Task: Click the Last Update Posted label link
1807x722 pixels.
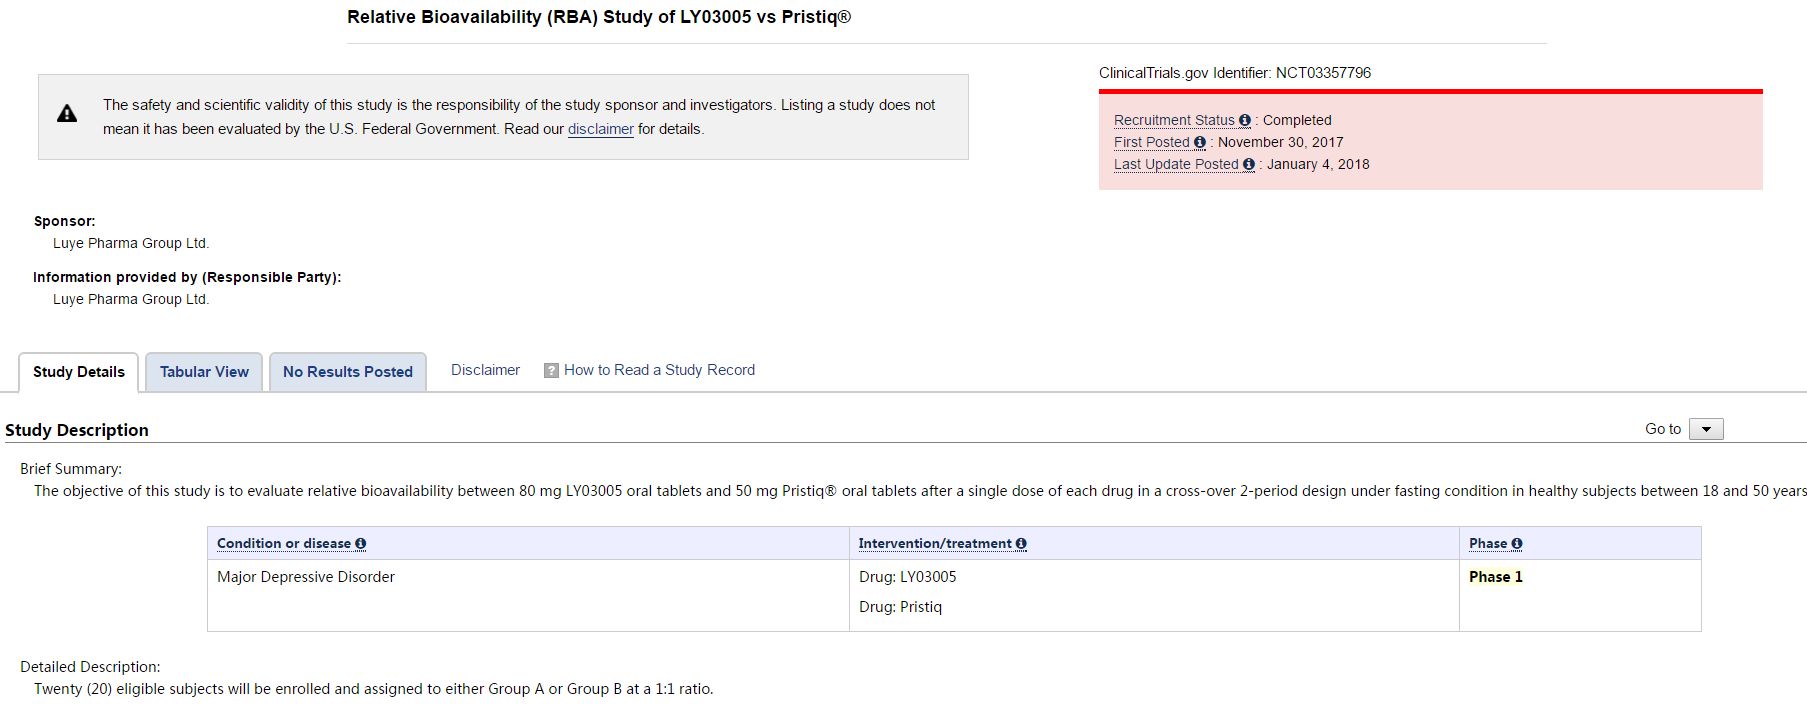Action: pos(1176,164)
